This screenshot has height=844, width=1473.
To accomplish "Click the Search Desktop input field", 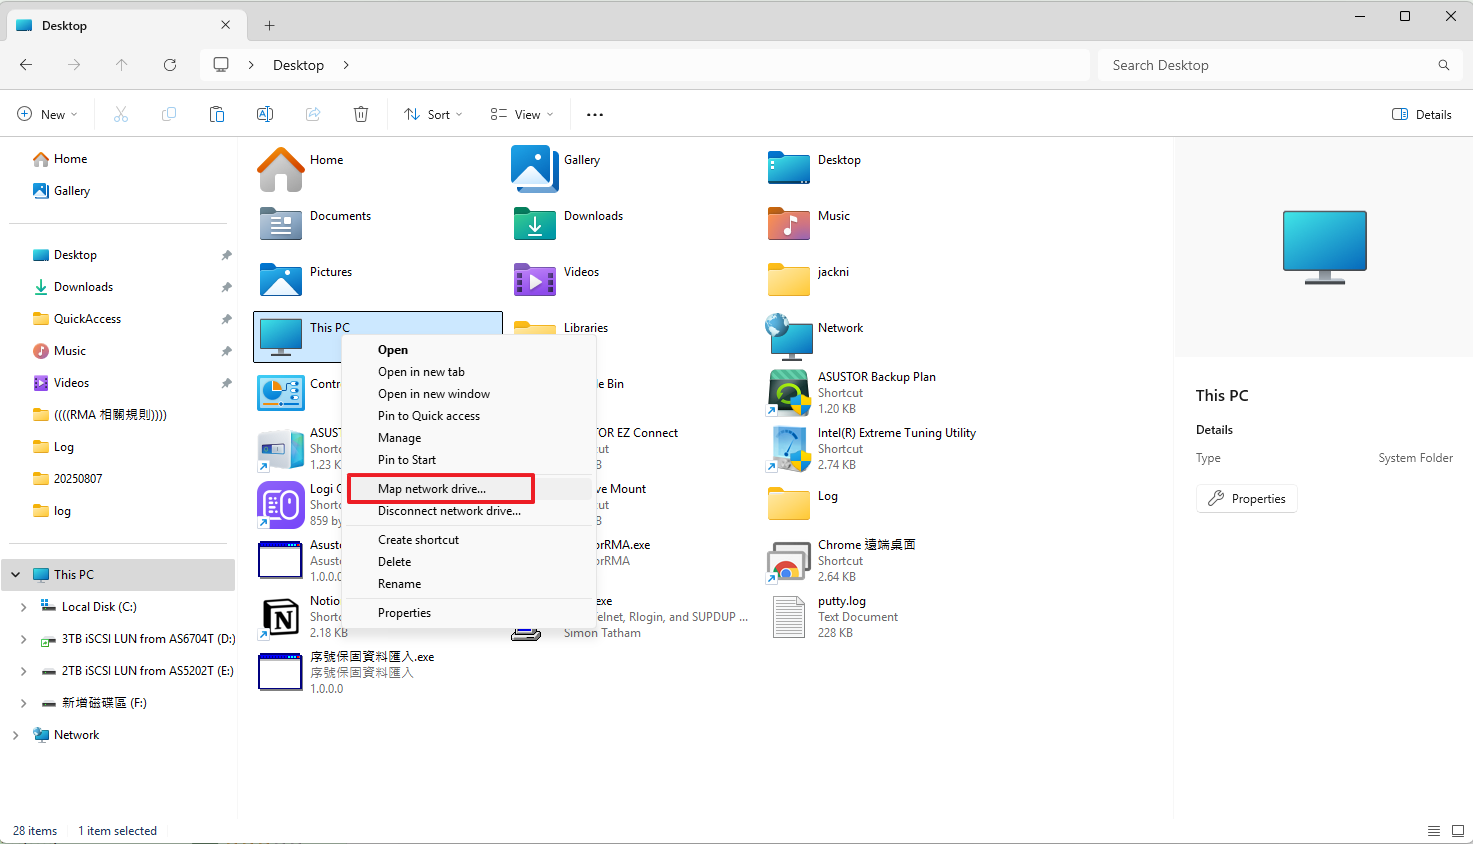I will (1270, 65).
